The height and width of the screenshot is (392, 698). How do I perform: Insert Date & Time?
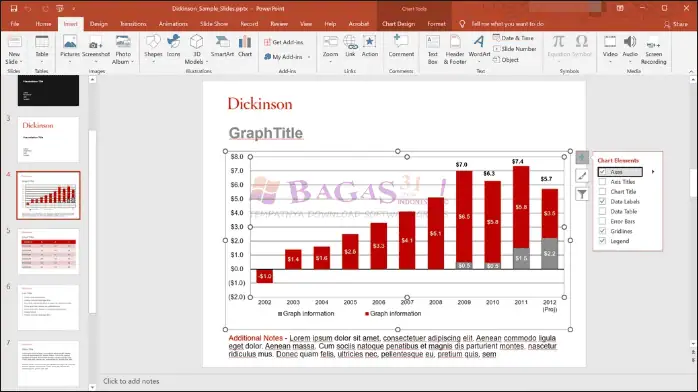513,38
